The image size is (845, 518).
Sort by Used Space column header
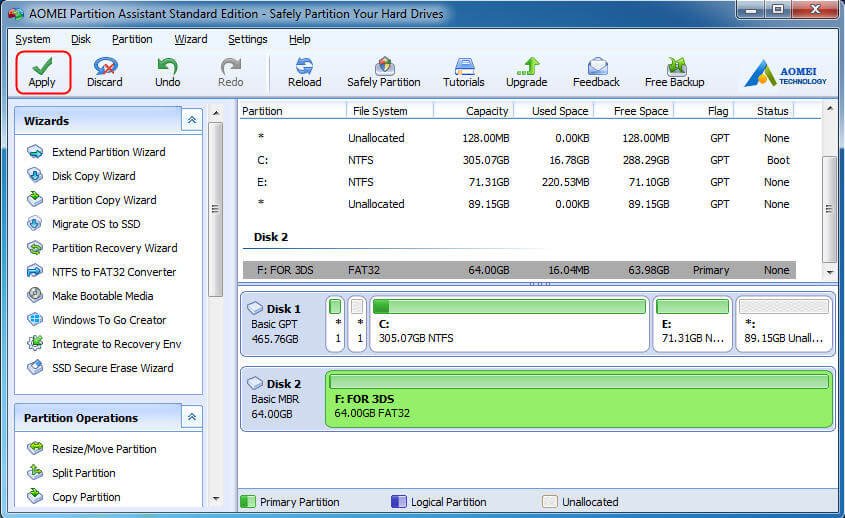point(553,111)
